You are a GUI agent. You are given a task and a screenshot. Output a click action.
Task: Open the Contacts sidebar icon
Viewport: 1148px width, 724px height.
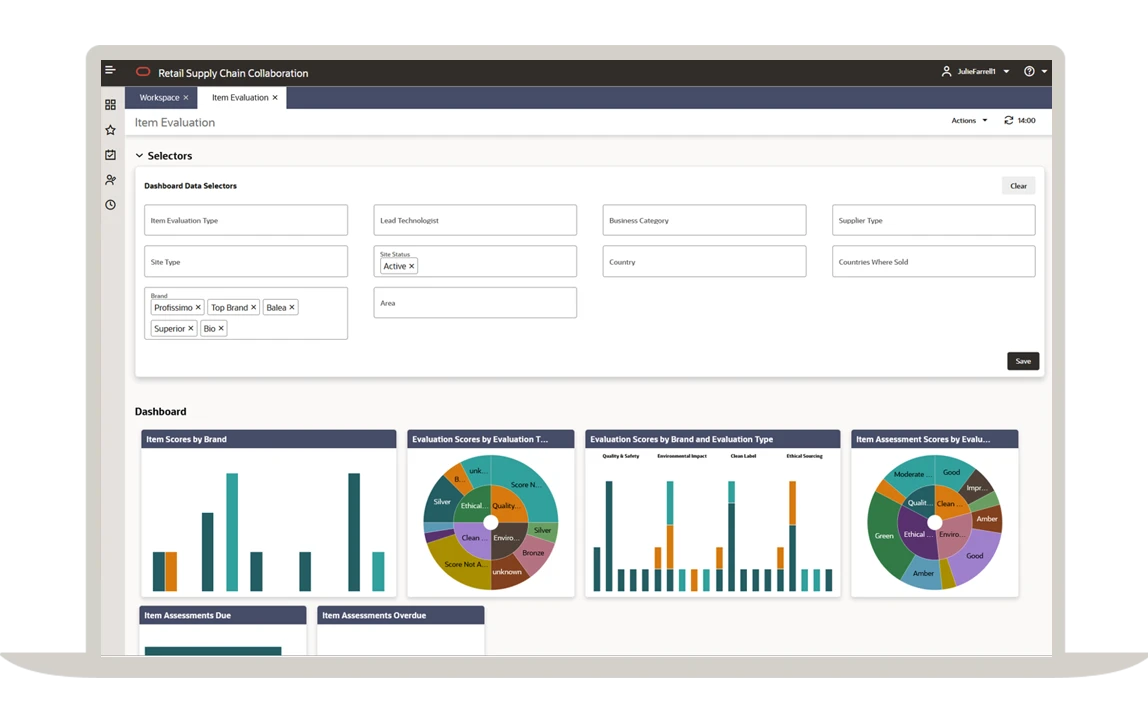[110, 179]
